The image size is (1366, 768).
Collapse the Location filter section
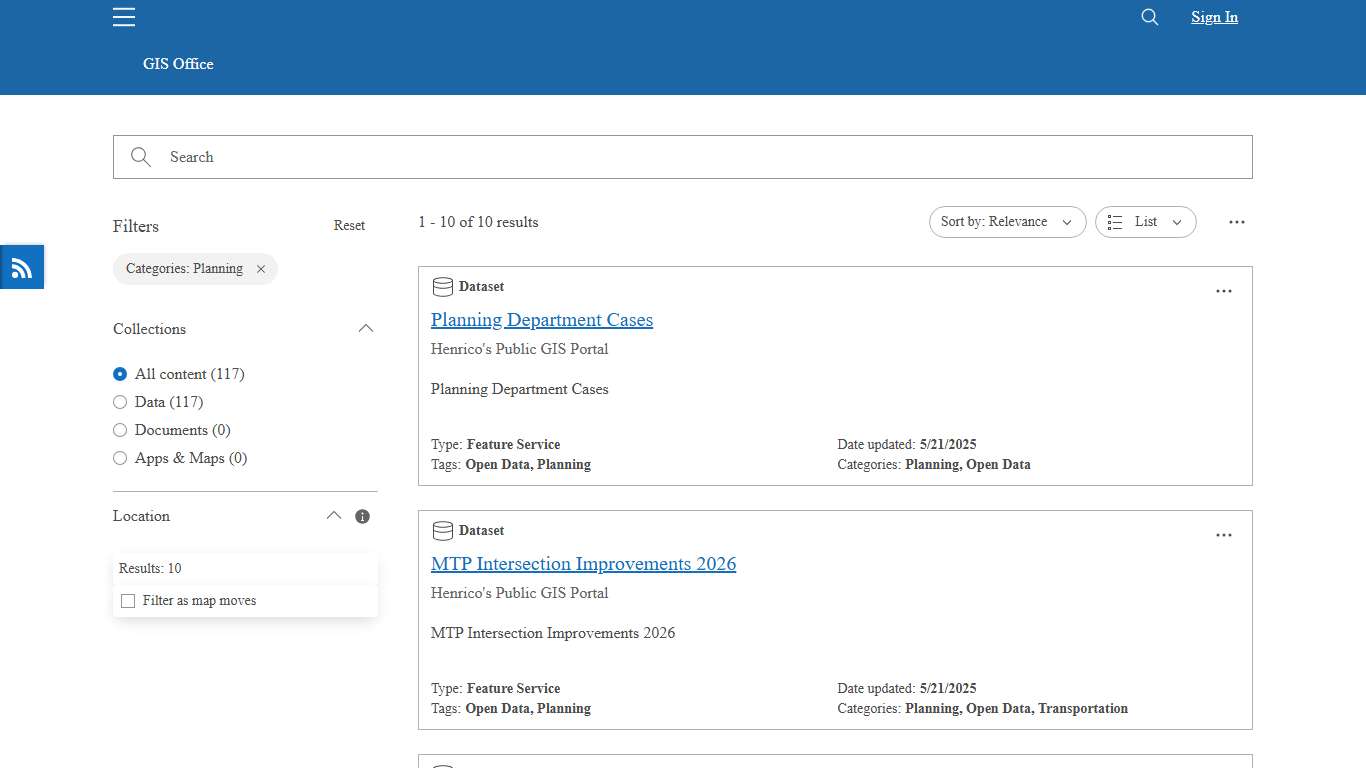334,516
